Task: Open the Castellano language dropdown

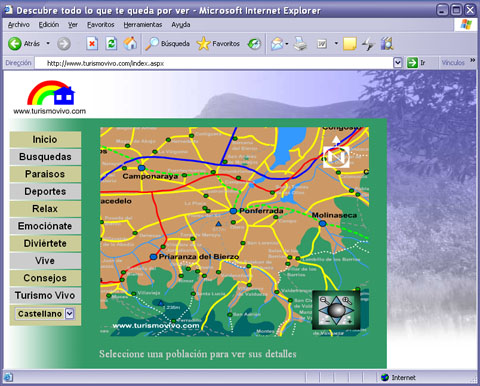Action: [69, 313]
